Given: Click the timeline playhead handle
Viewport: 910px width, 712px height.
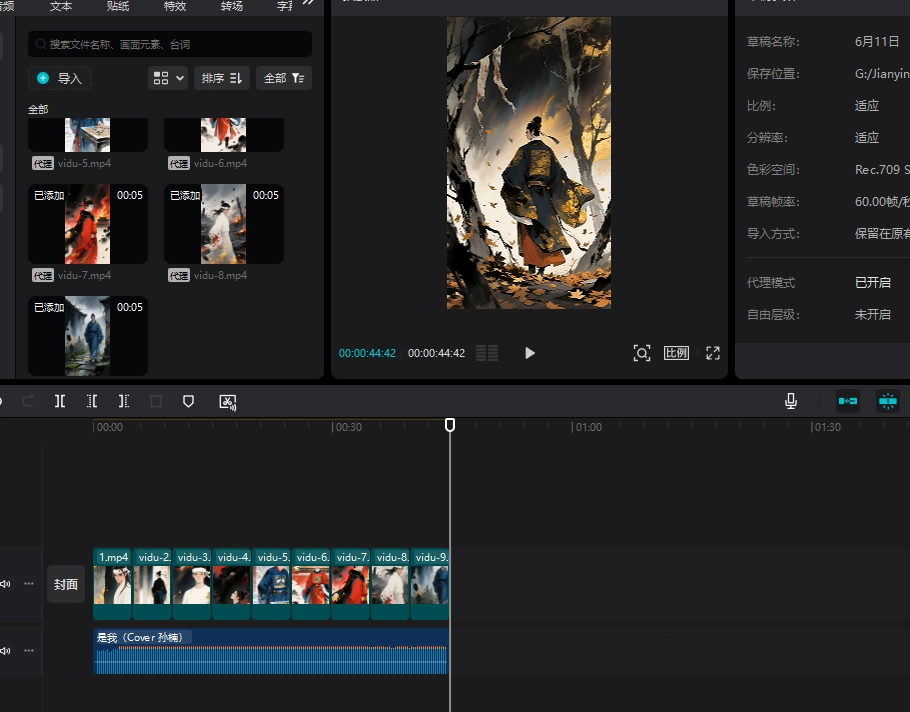Looking at the screenshot, I should click(x=450, y=425).
